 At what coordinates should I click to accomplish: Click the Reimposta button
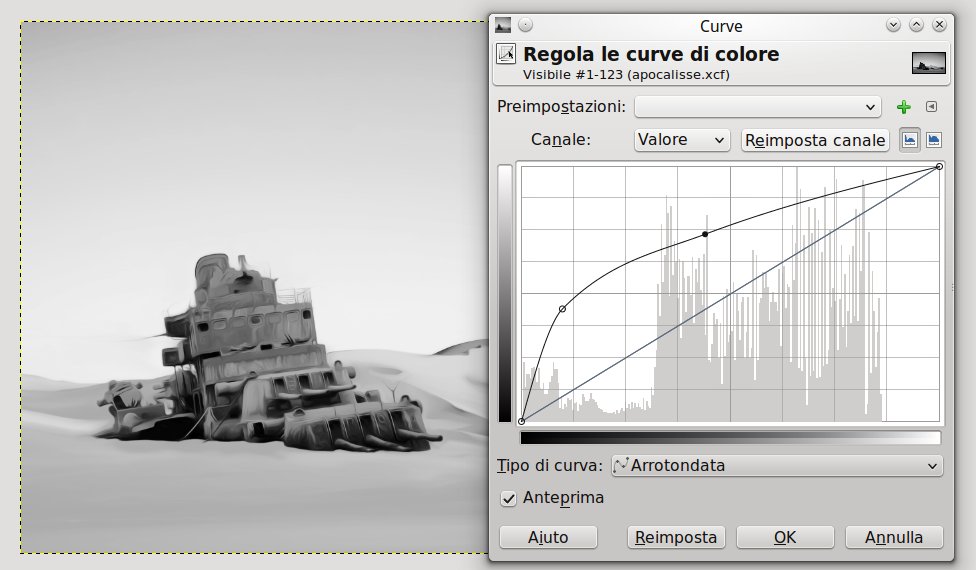coord(676,537)
